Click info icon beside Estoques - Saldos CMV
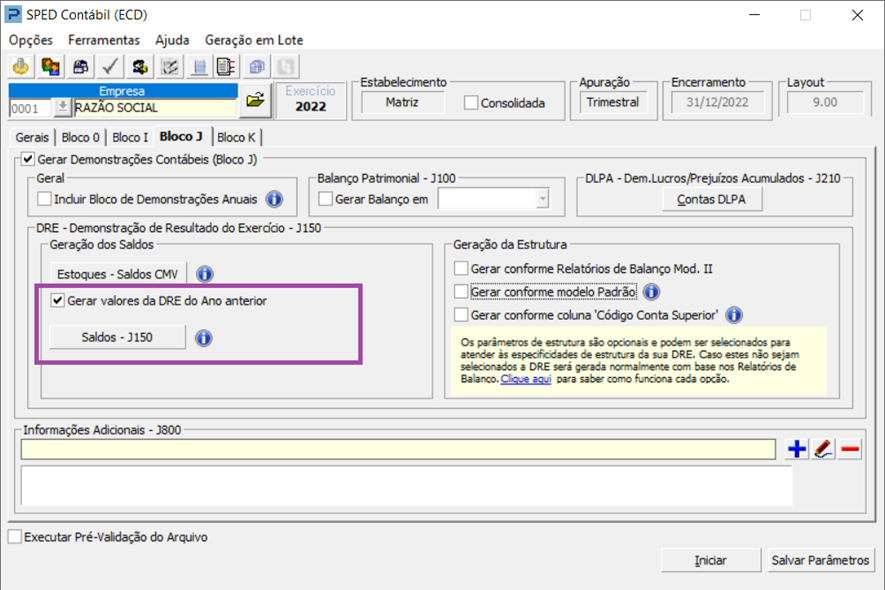 pos(205,274)
